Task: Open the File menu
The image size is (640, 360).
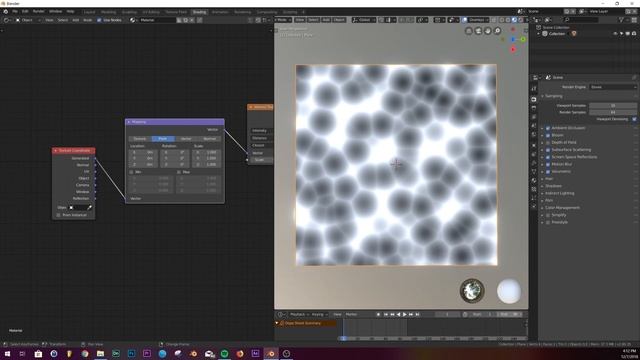Action: (15, 11)
